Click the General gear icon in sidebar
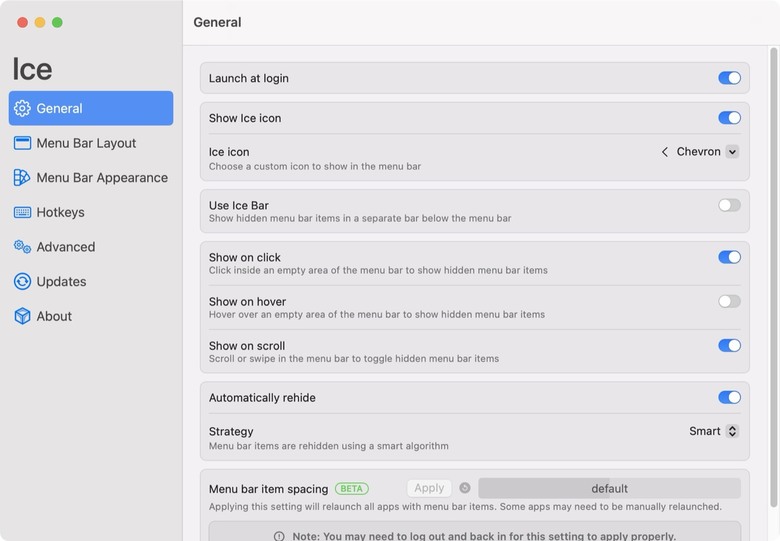The image size is (780, 541). point(22,108)
